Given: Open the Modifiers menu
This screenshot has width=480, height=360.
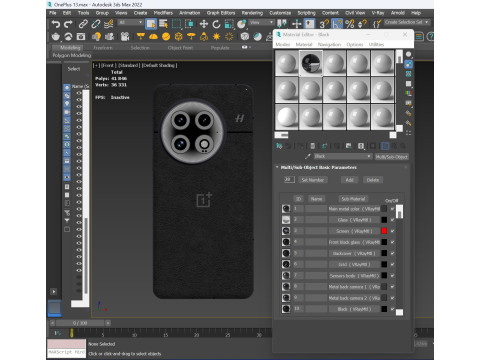Looking at the screenshot, I should click(163, 13).
